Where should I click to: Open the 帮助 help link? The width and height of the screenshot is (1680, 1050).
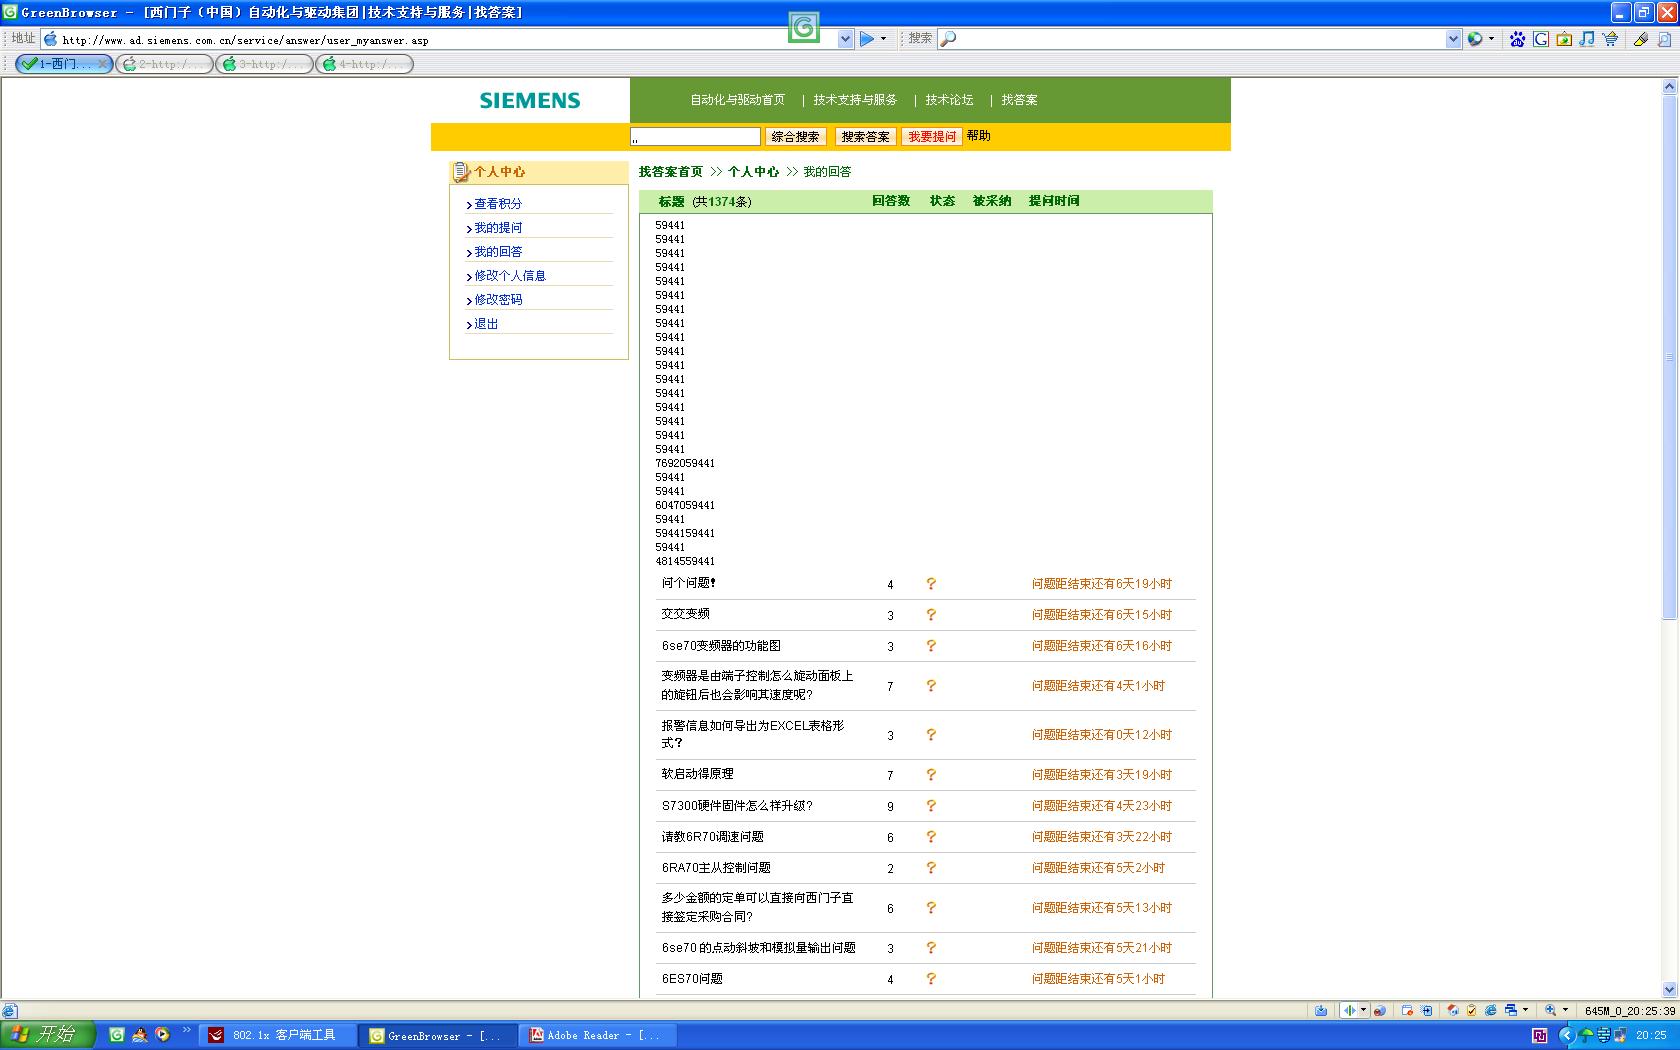(979, 136)
